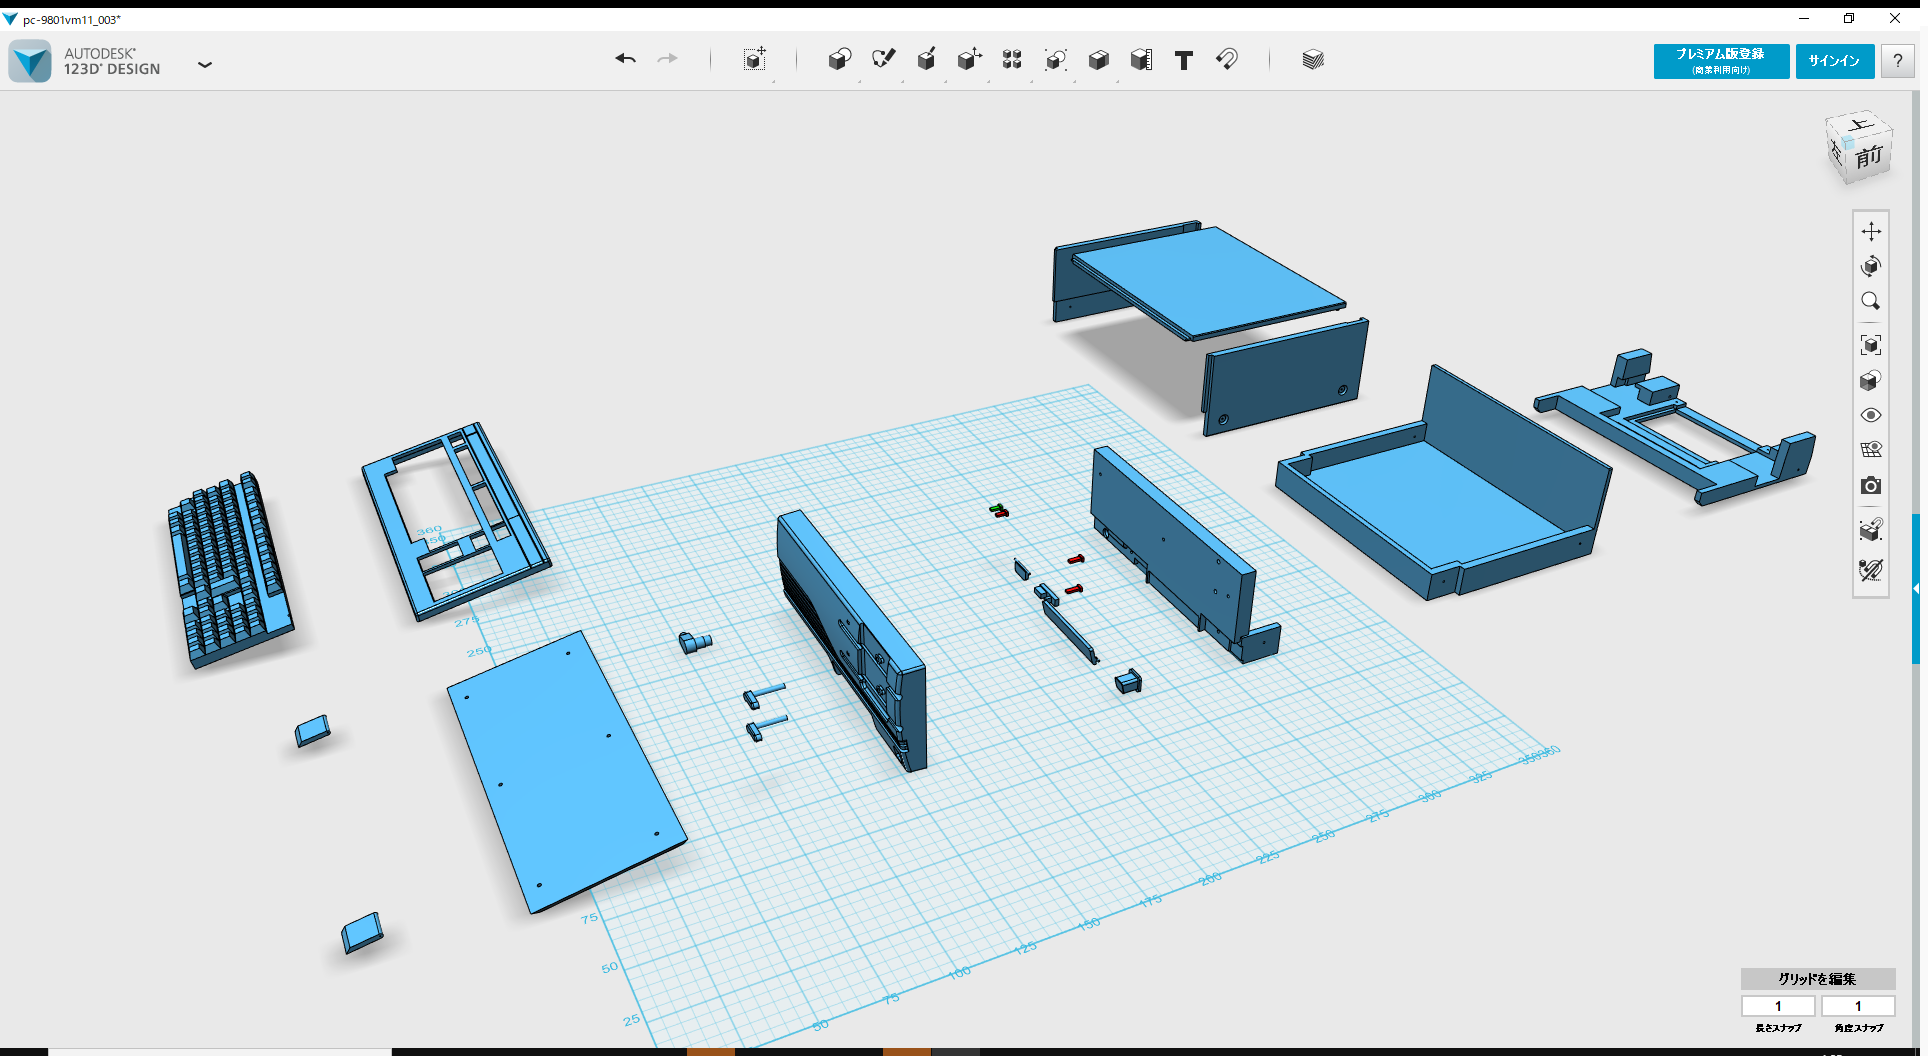Select an orange swatch in the bottom bar

tap(712, 1052)
